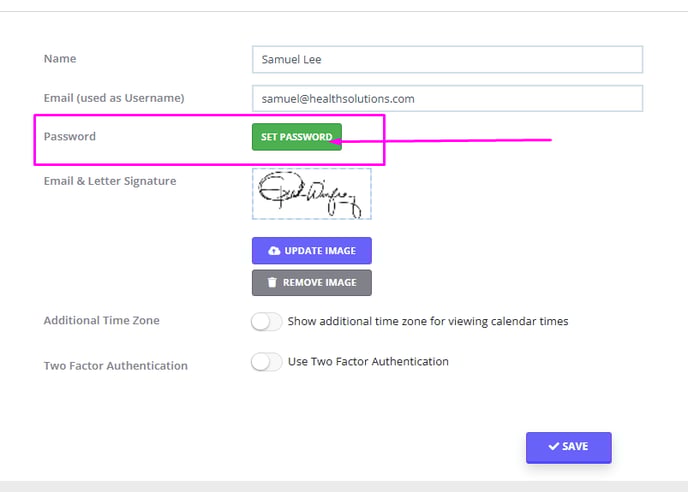688x492 pixels.
Task: Select the signature image thumbnail
Action: pyautogui.click(x=312, y=194)
